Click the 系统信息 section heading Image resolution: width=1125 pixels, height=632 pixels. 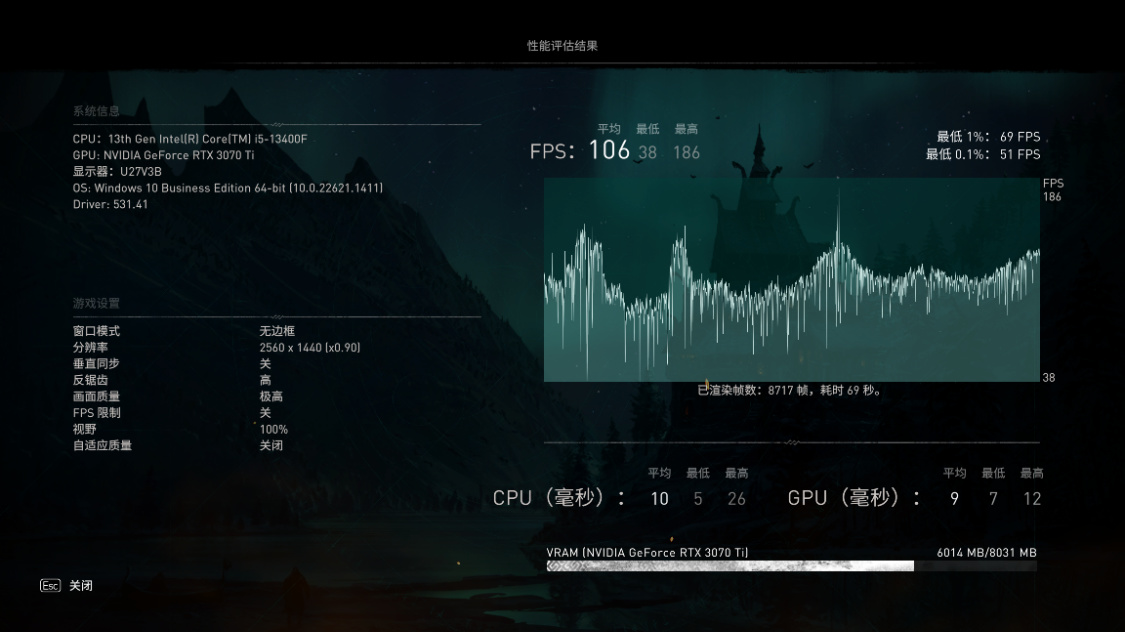click(x=96, y=111)
